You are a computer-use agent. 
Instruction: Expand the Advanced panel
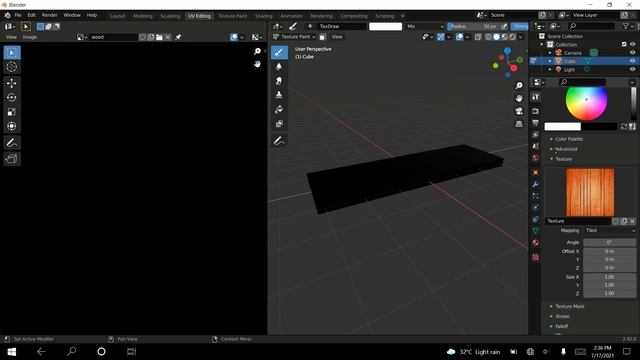(566, 149)
